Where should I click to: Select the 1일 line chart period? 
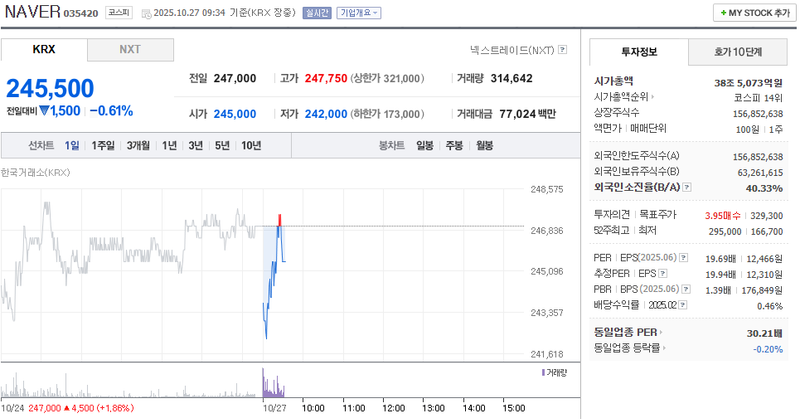point(72,145)
